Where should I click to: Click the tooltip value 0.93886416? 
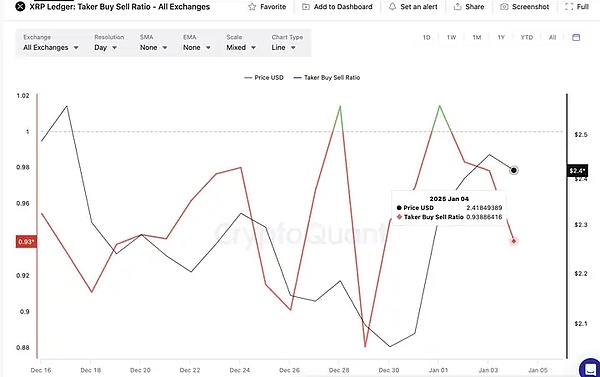484,217
